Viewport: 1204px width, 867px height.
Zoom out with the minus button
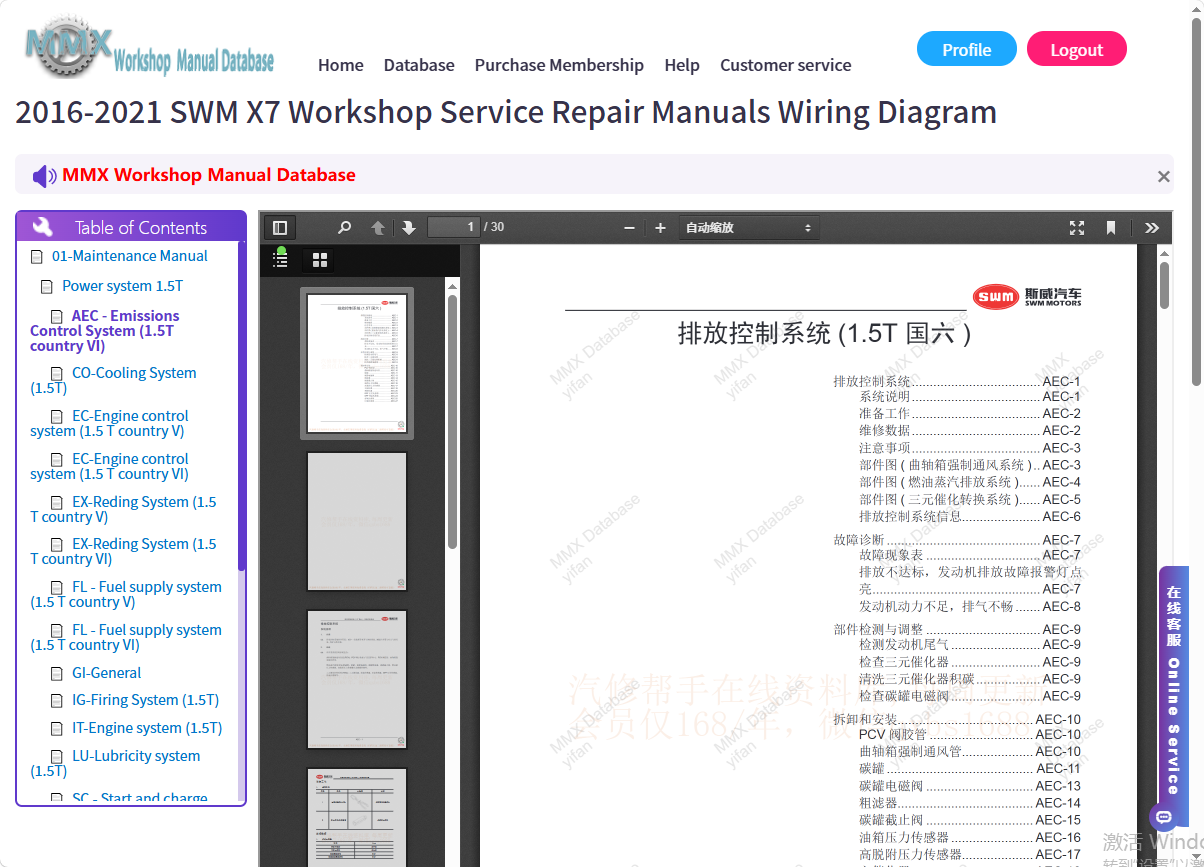pyautogui.click(x=629, y=228)
